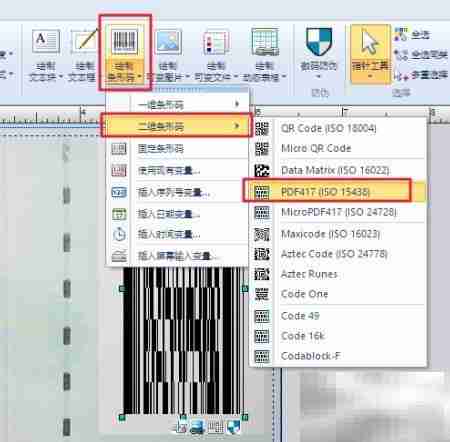The height and width of the screenshot is (442, 450).
Task: Choose the 固定条形码 menu entry
Action: (x=178, y=149)
